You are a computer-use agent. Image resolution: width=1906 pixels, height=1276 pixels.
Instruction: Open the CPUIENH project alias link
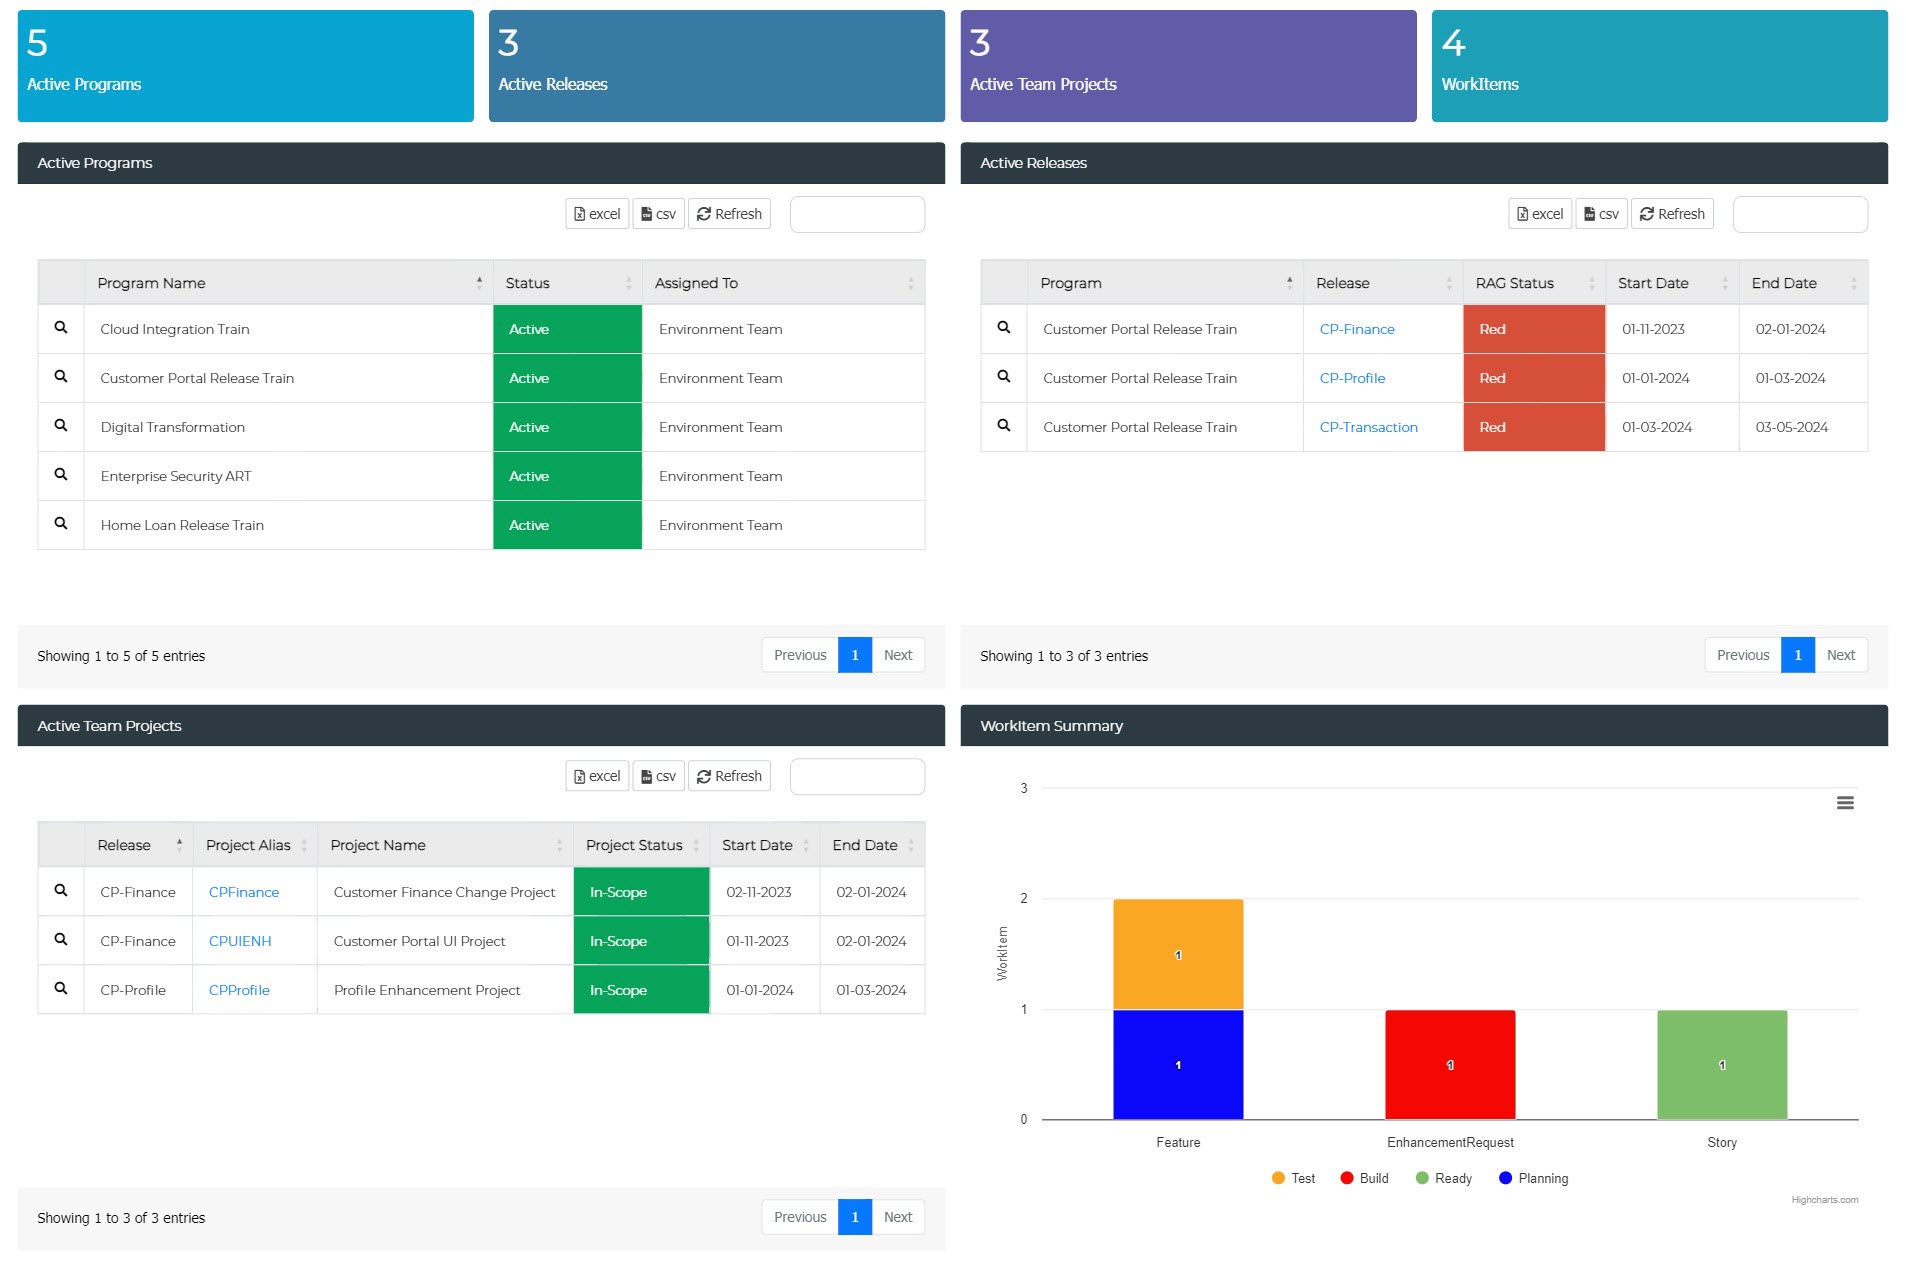(240, 941)
